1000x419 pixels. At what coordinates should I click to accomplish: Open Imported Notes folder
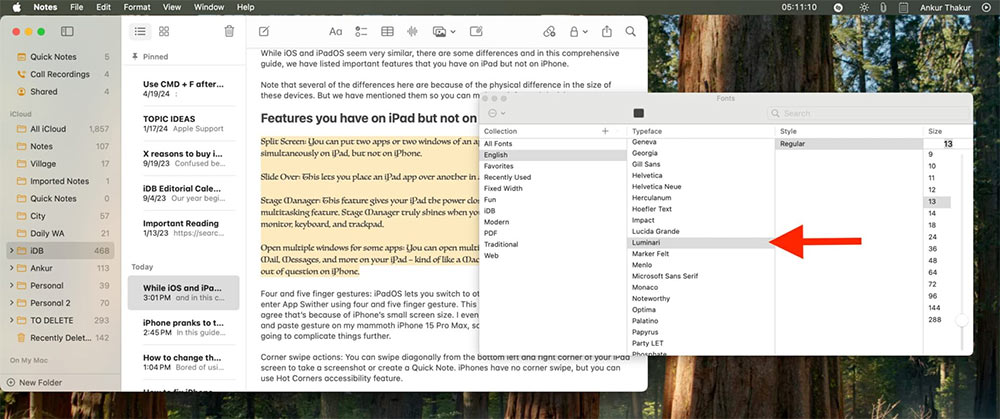click(x=62, y=181)
